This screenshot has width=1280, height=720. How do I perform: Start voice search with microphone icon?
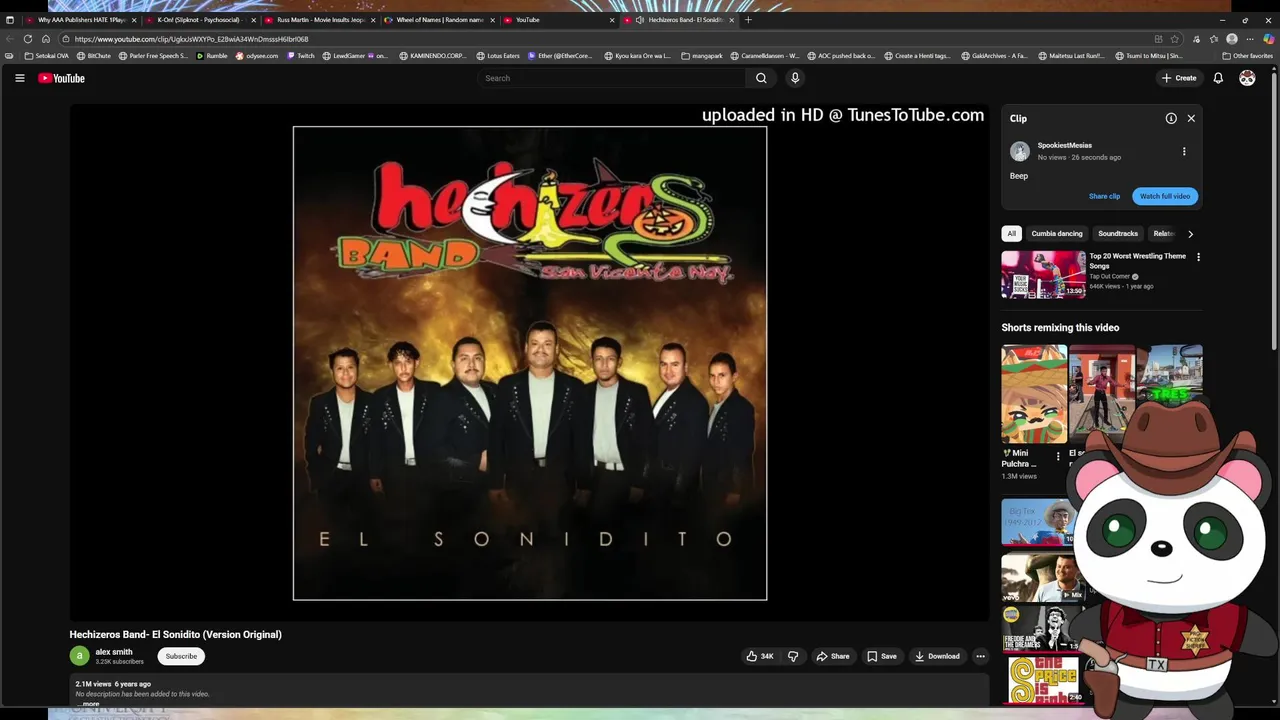tap(795, 78)
